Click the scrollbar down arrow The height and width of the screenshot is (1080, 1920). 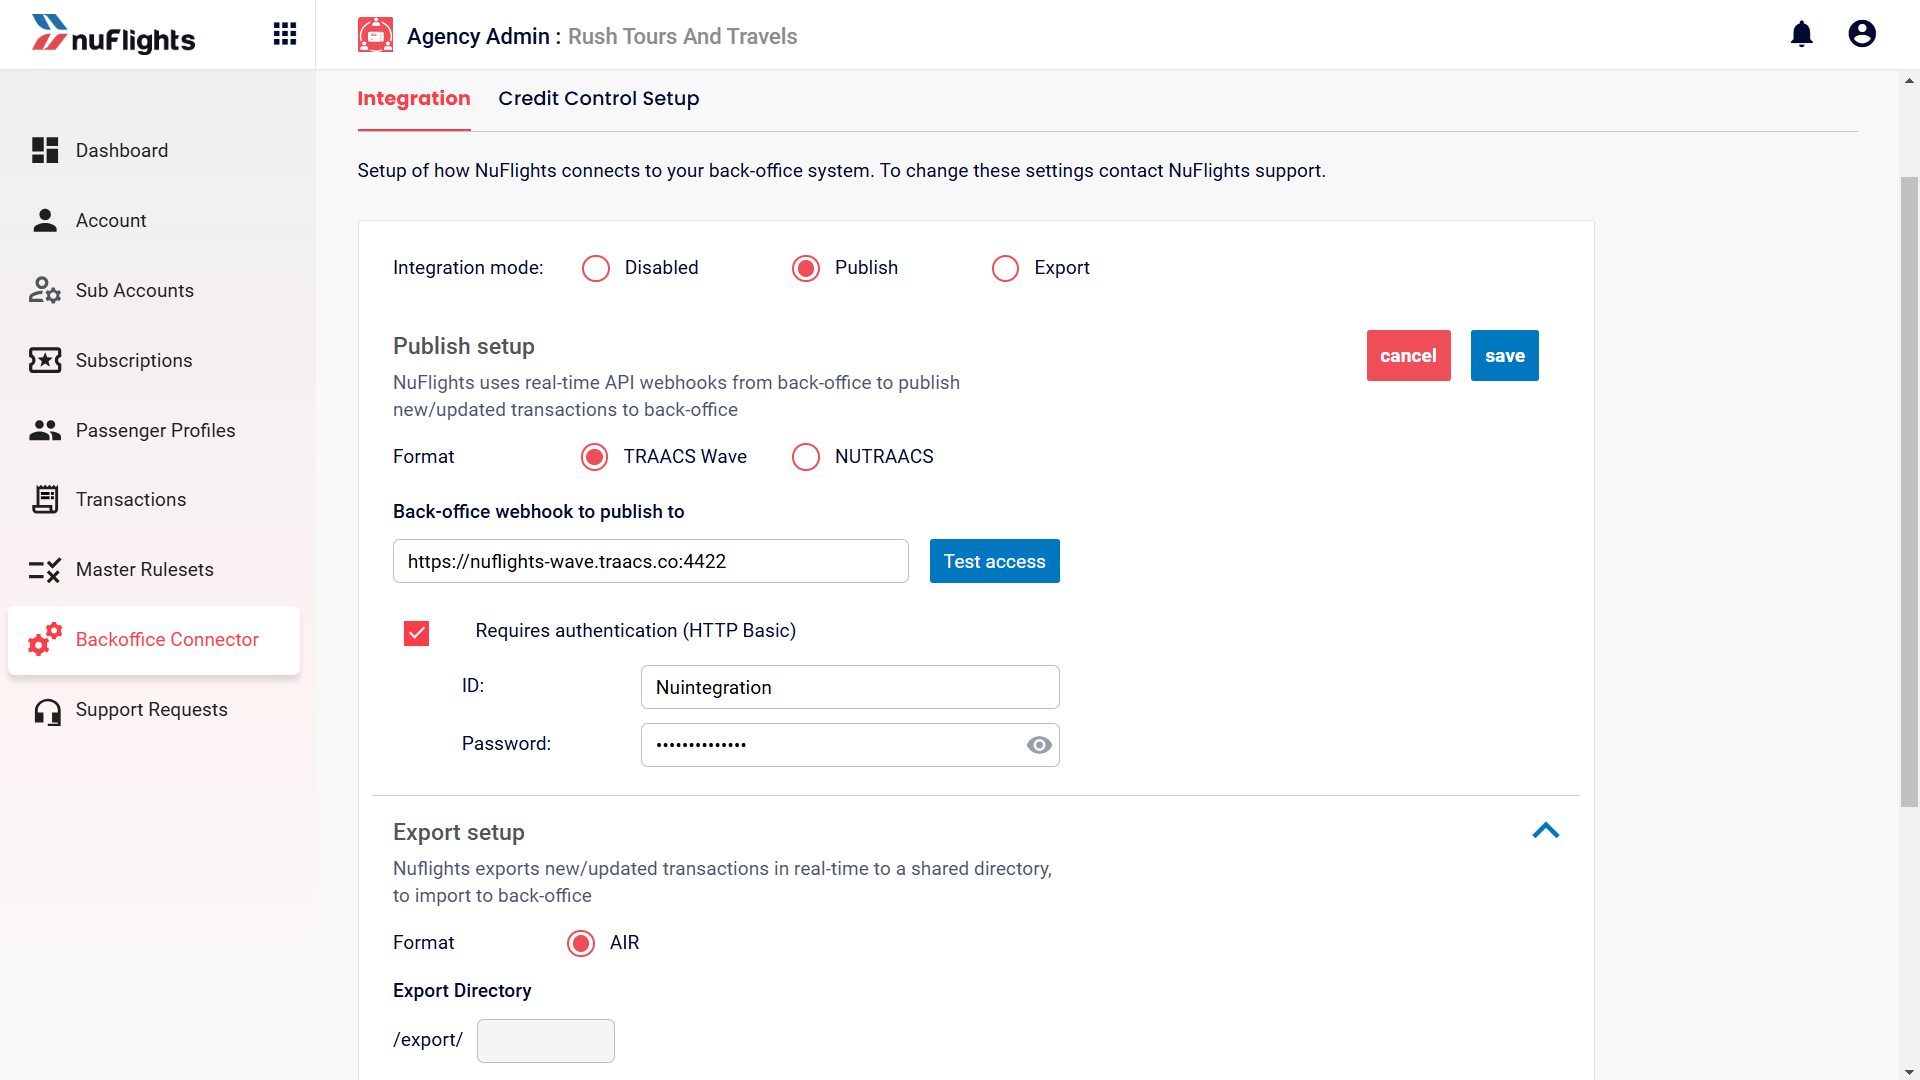point(1910,1072)
